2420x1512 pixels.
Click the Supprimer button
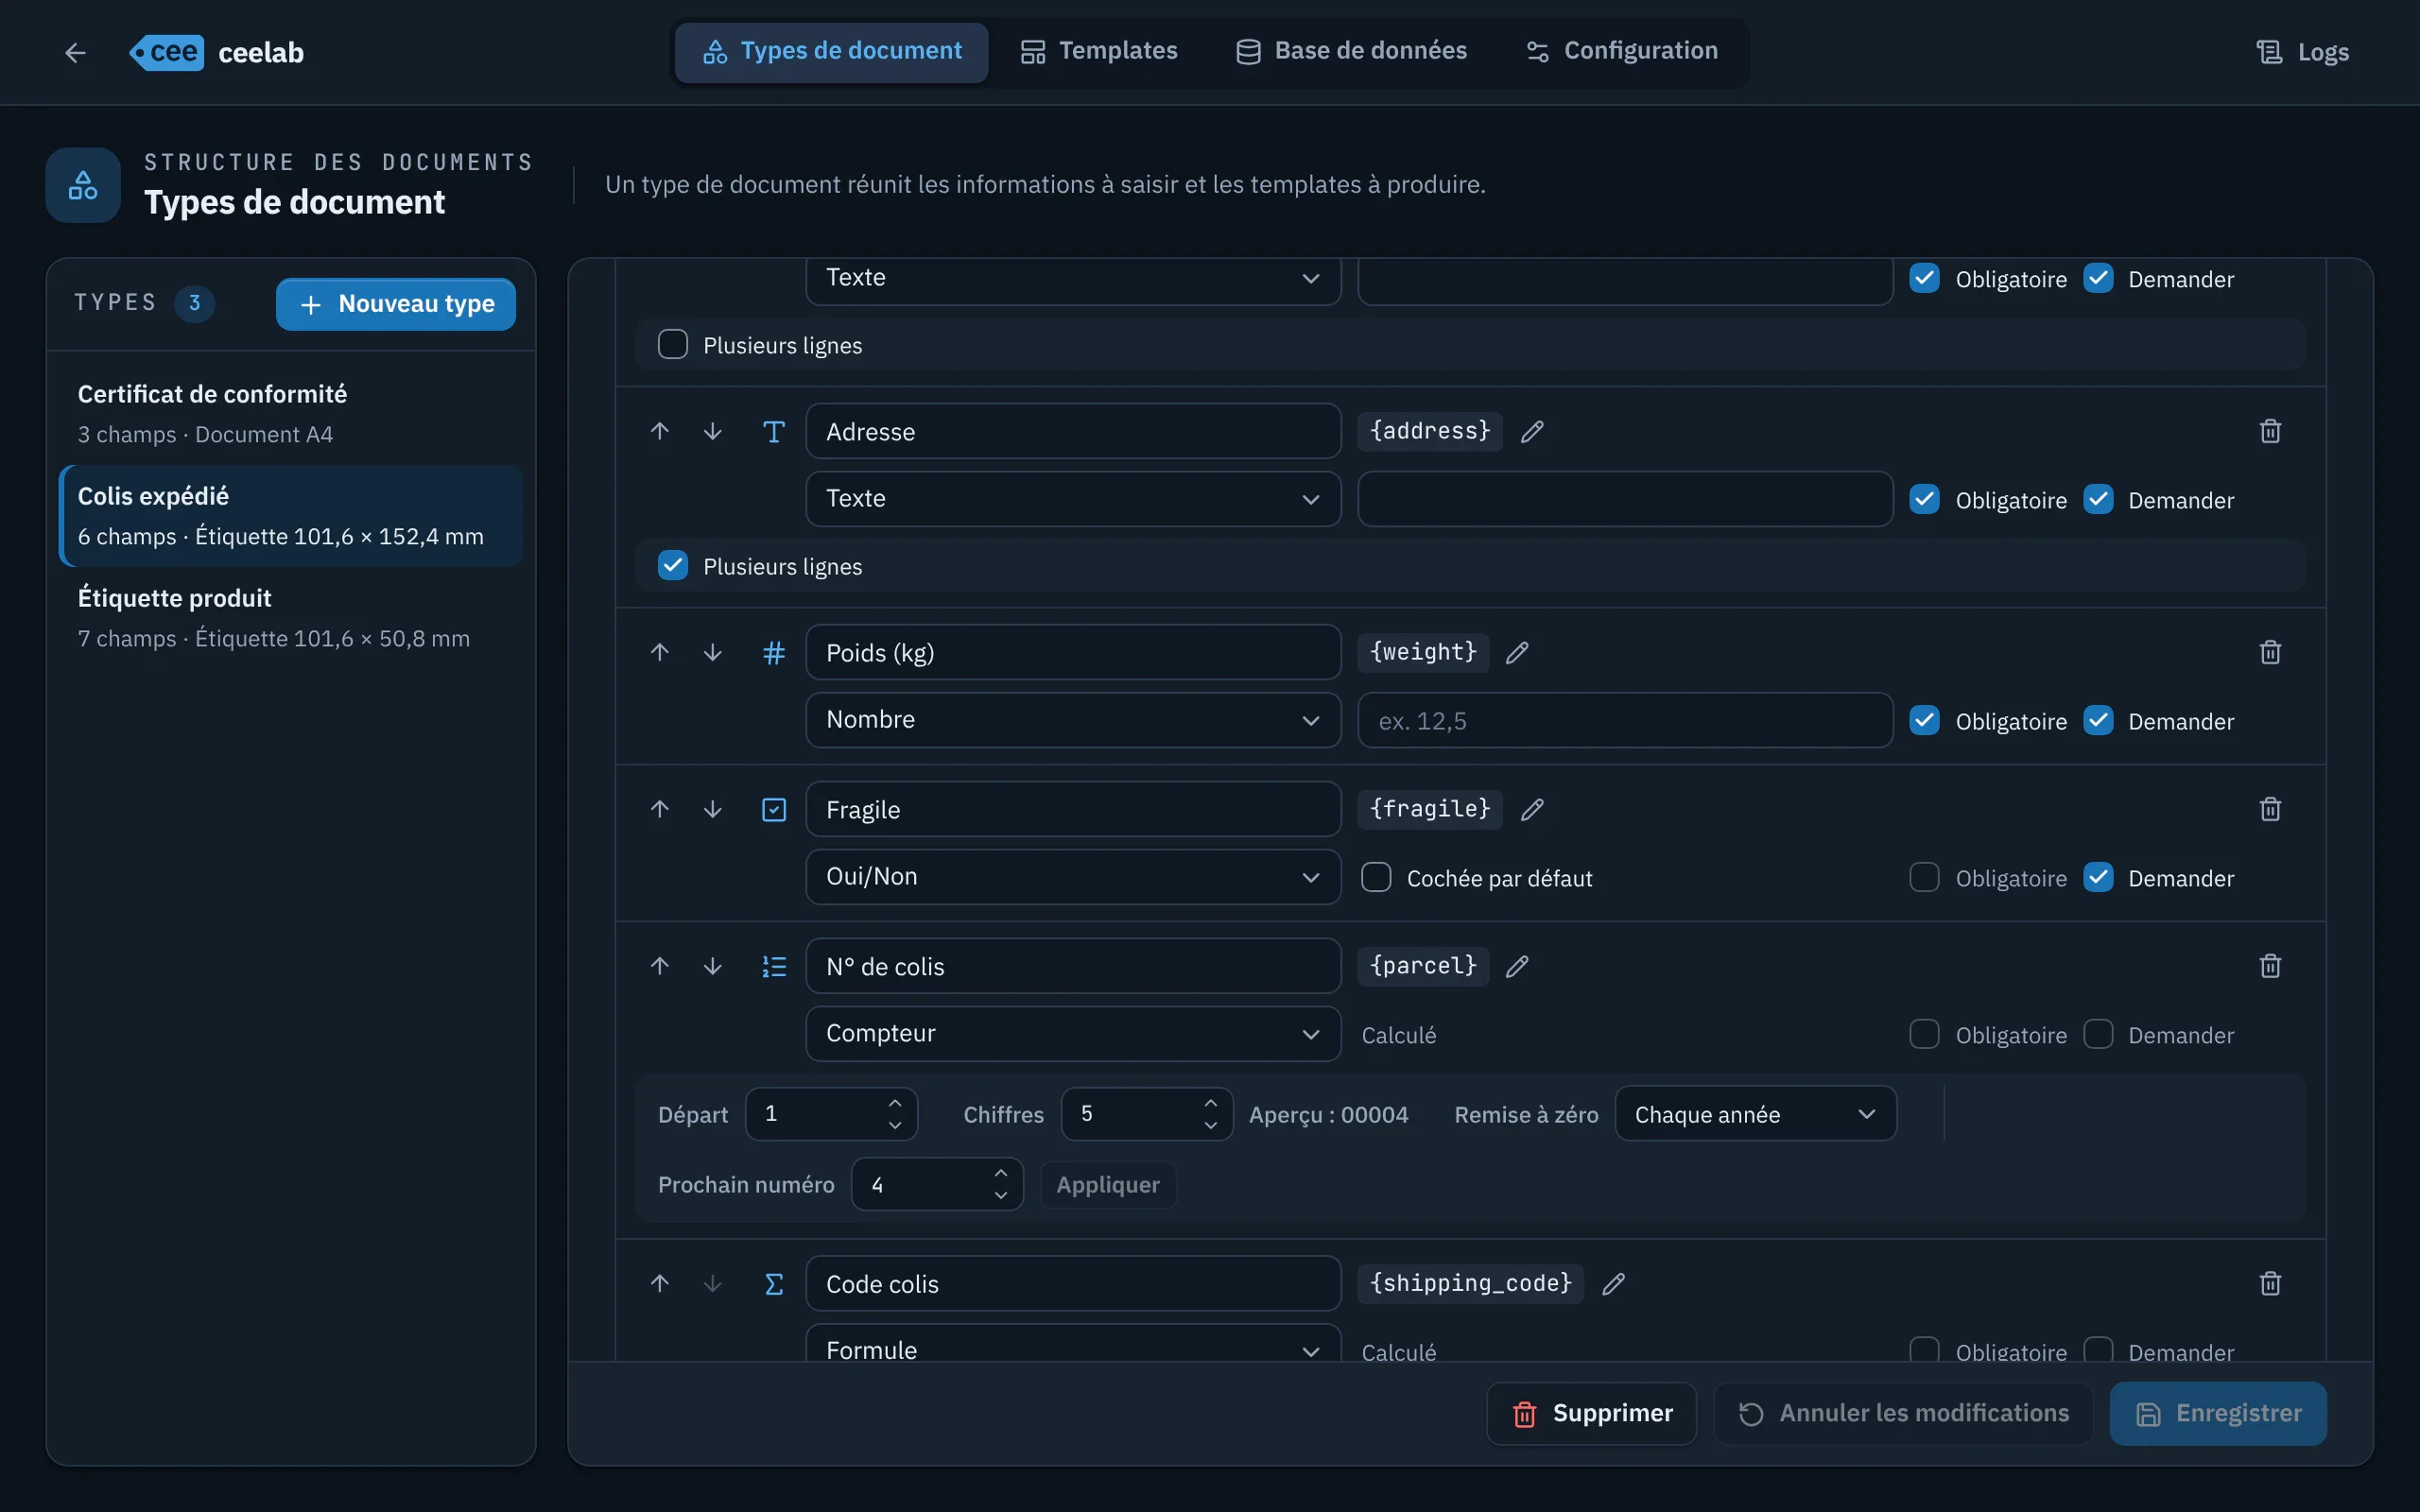[1591, 1413]
